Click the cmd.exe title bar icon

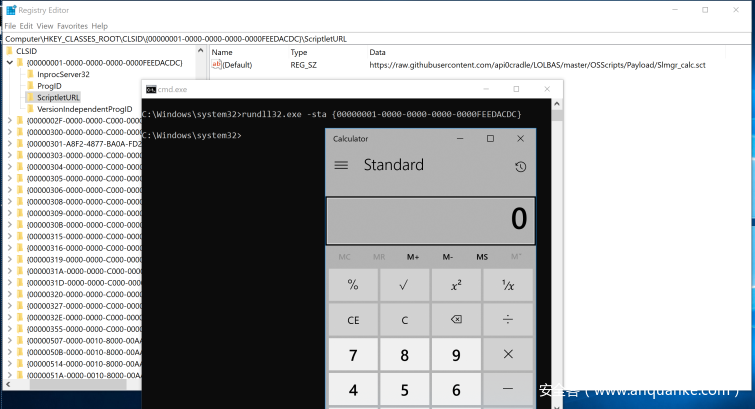[151, 89]
